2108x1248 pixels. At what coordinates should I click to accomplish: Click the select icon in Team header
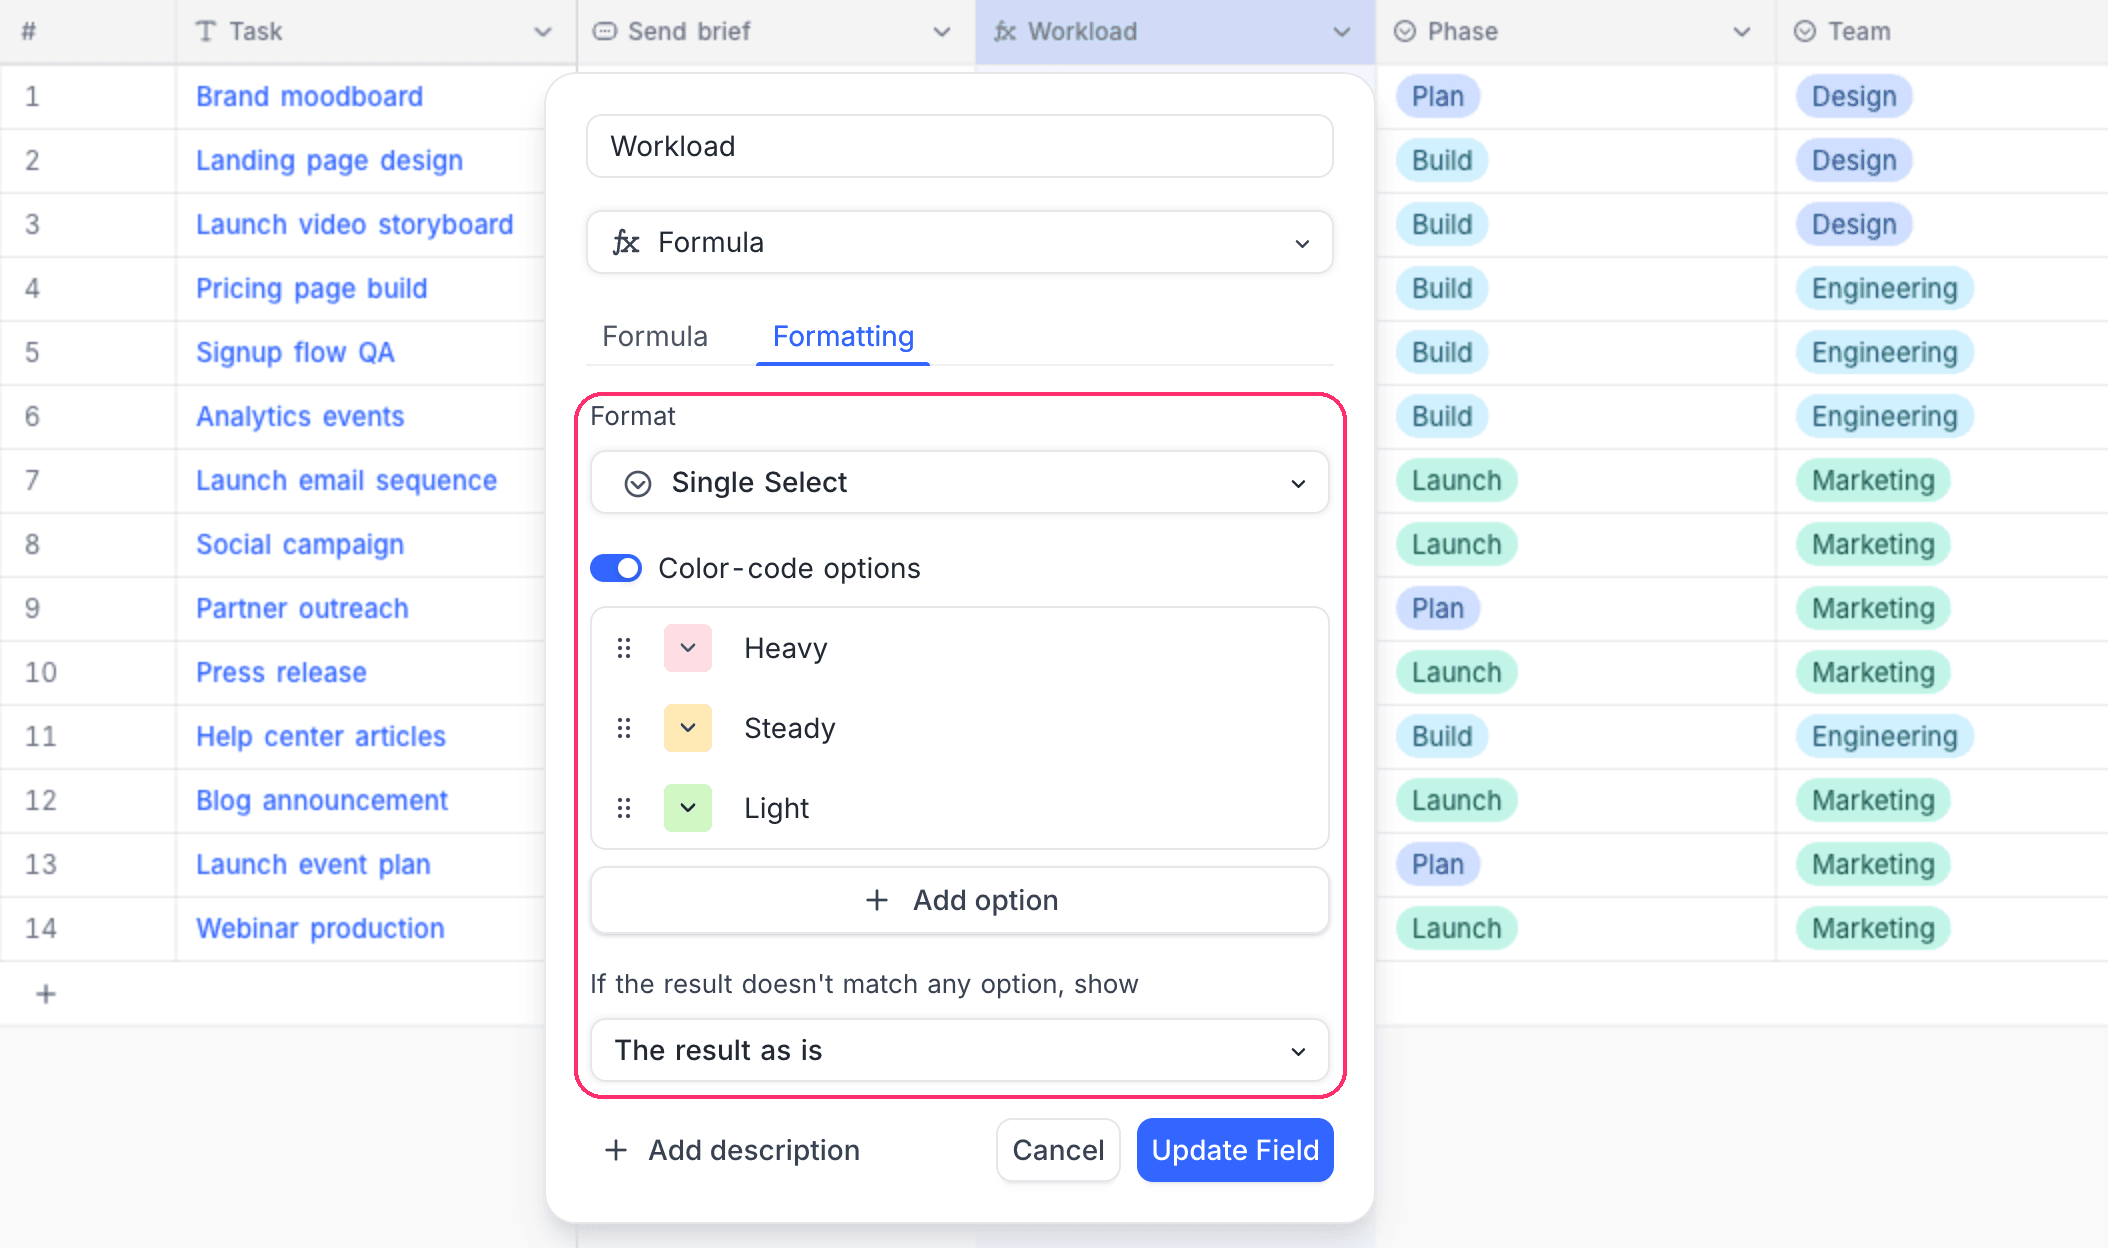(x=1805, y=31)
